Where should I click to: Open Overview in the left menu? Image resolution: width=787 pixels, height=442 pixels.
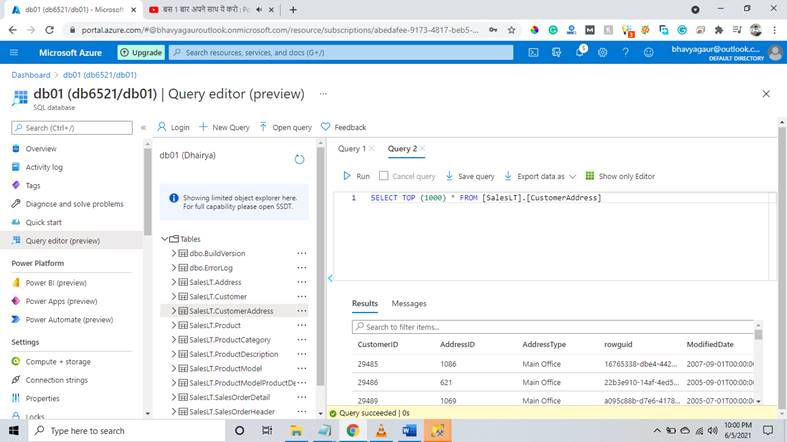[41, 149]
